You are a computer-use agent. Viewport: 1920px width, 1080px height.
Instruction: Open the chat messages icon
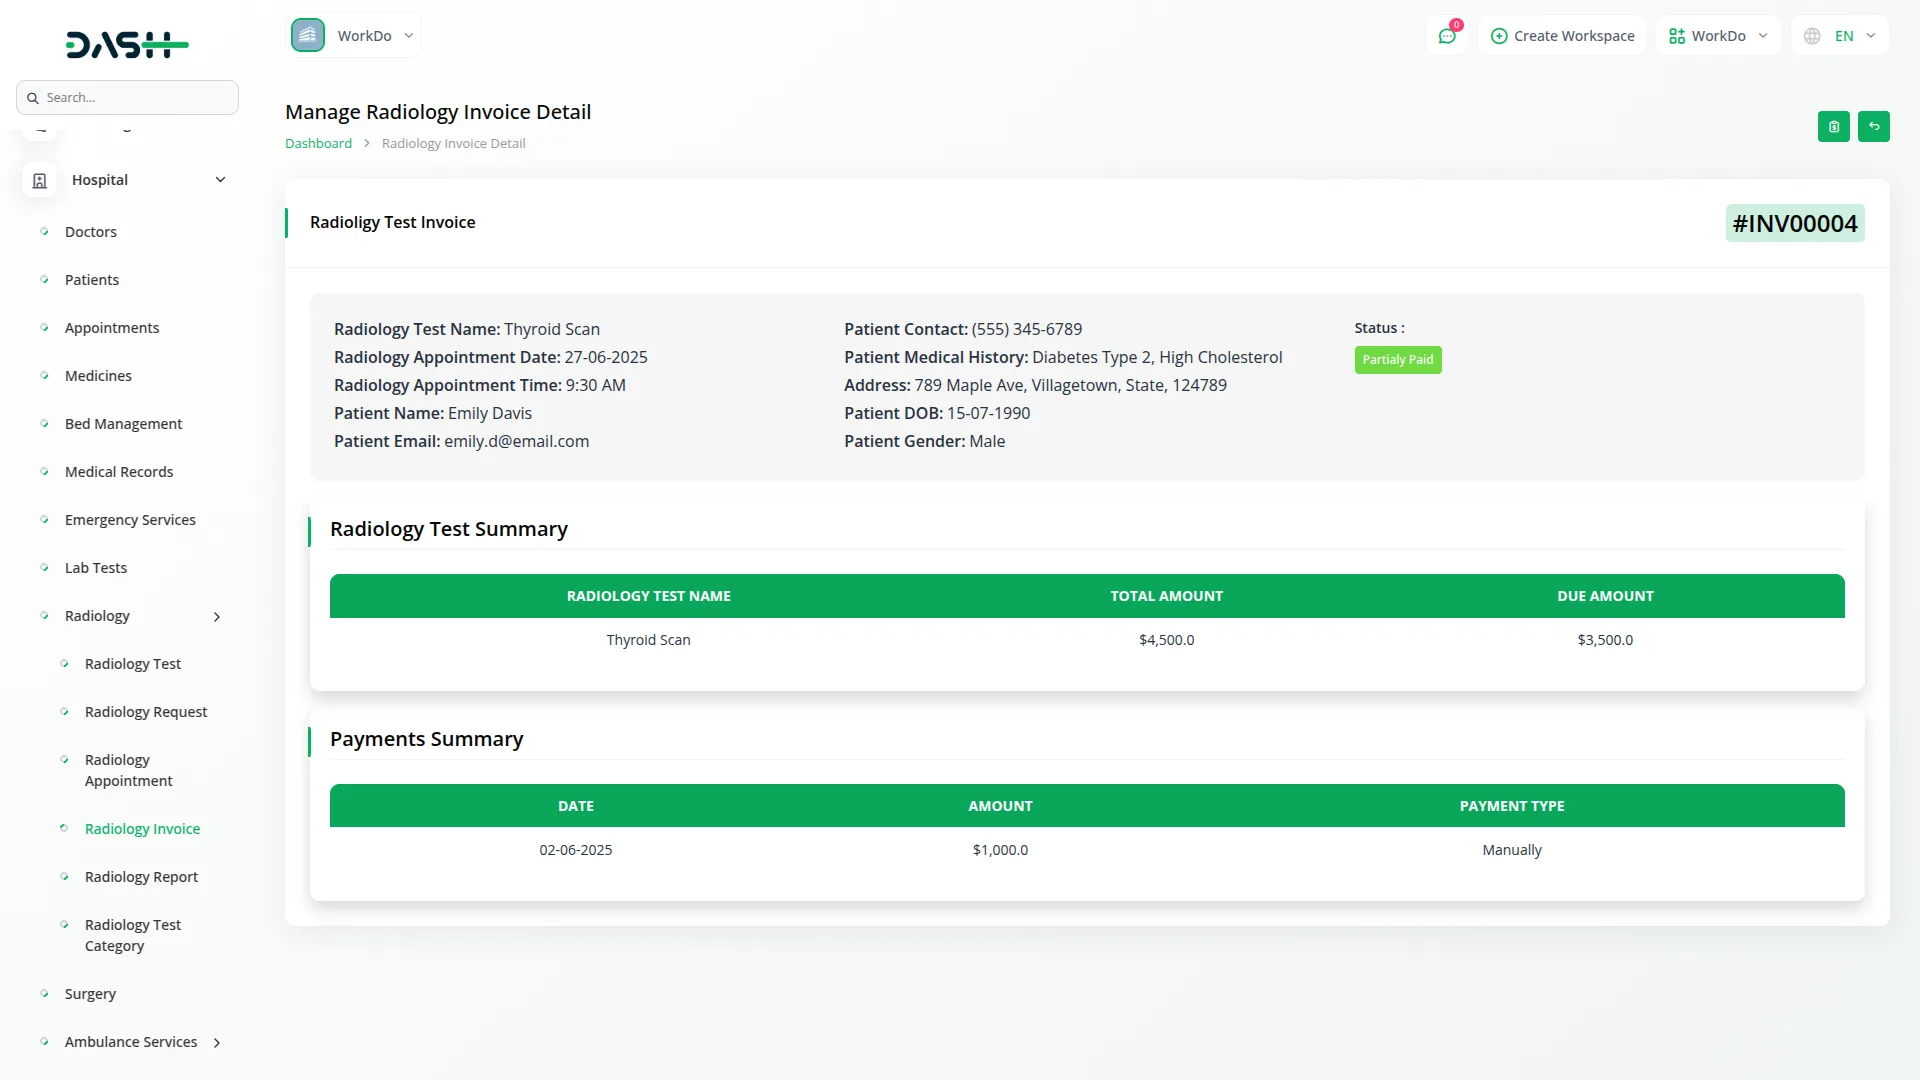point(1446,36)
